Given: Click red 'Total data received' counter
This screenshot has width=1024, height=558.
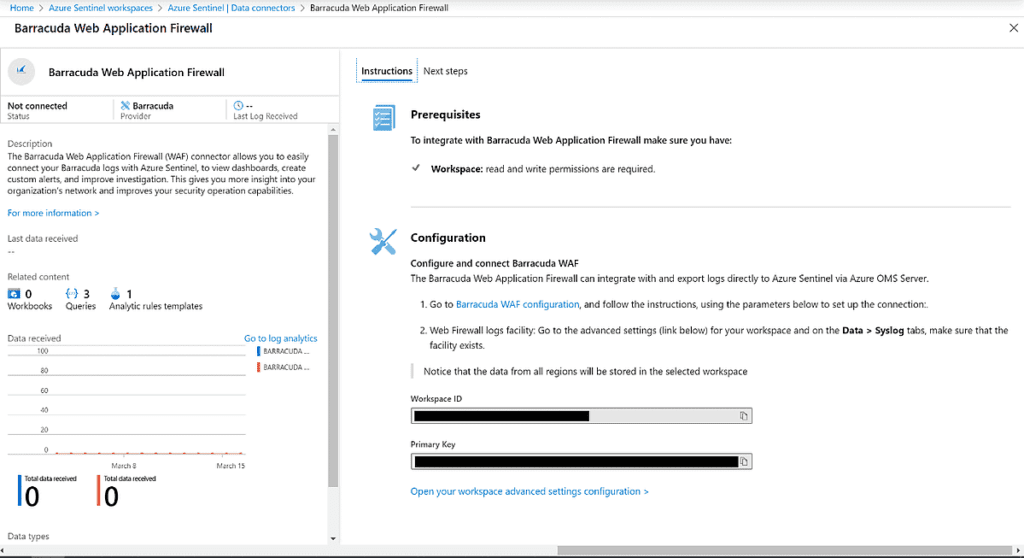Looking at the screenshot, I should pyautogui.click(x=127, y=491).
